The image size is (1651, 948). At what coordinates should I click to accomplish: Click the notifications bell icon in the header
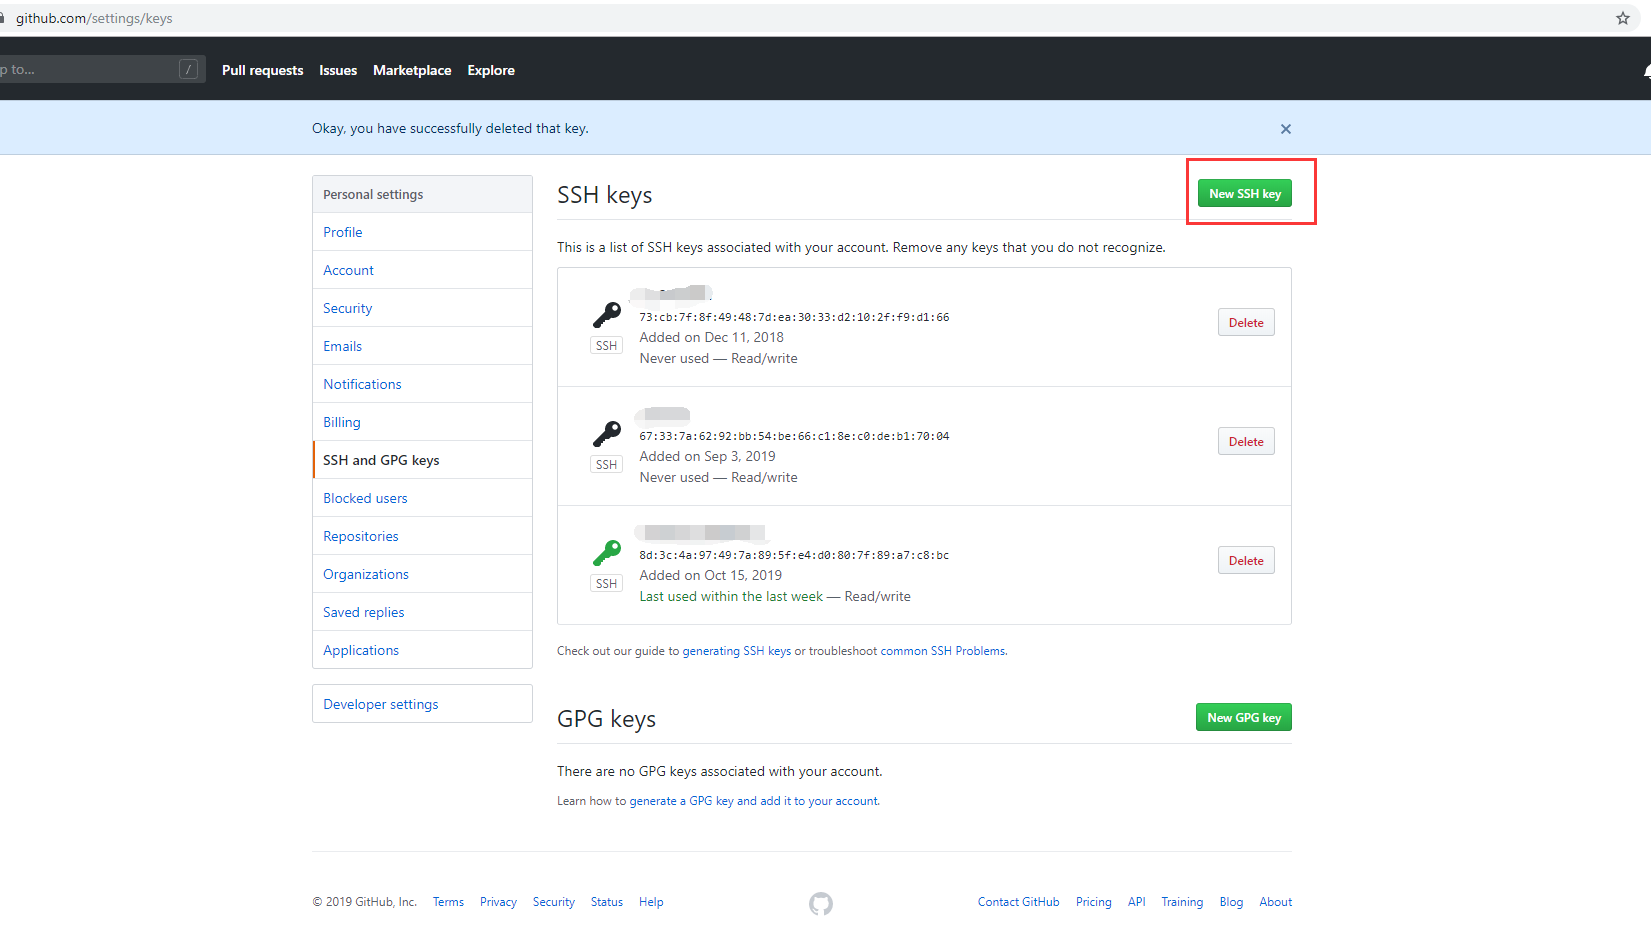pyautogui.click(x=1646, y=70)
